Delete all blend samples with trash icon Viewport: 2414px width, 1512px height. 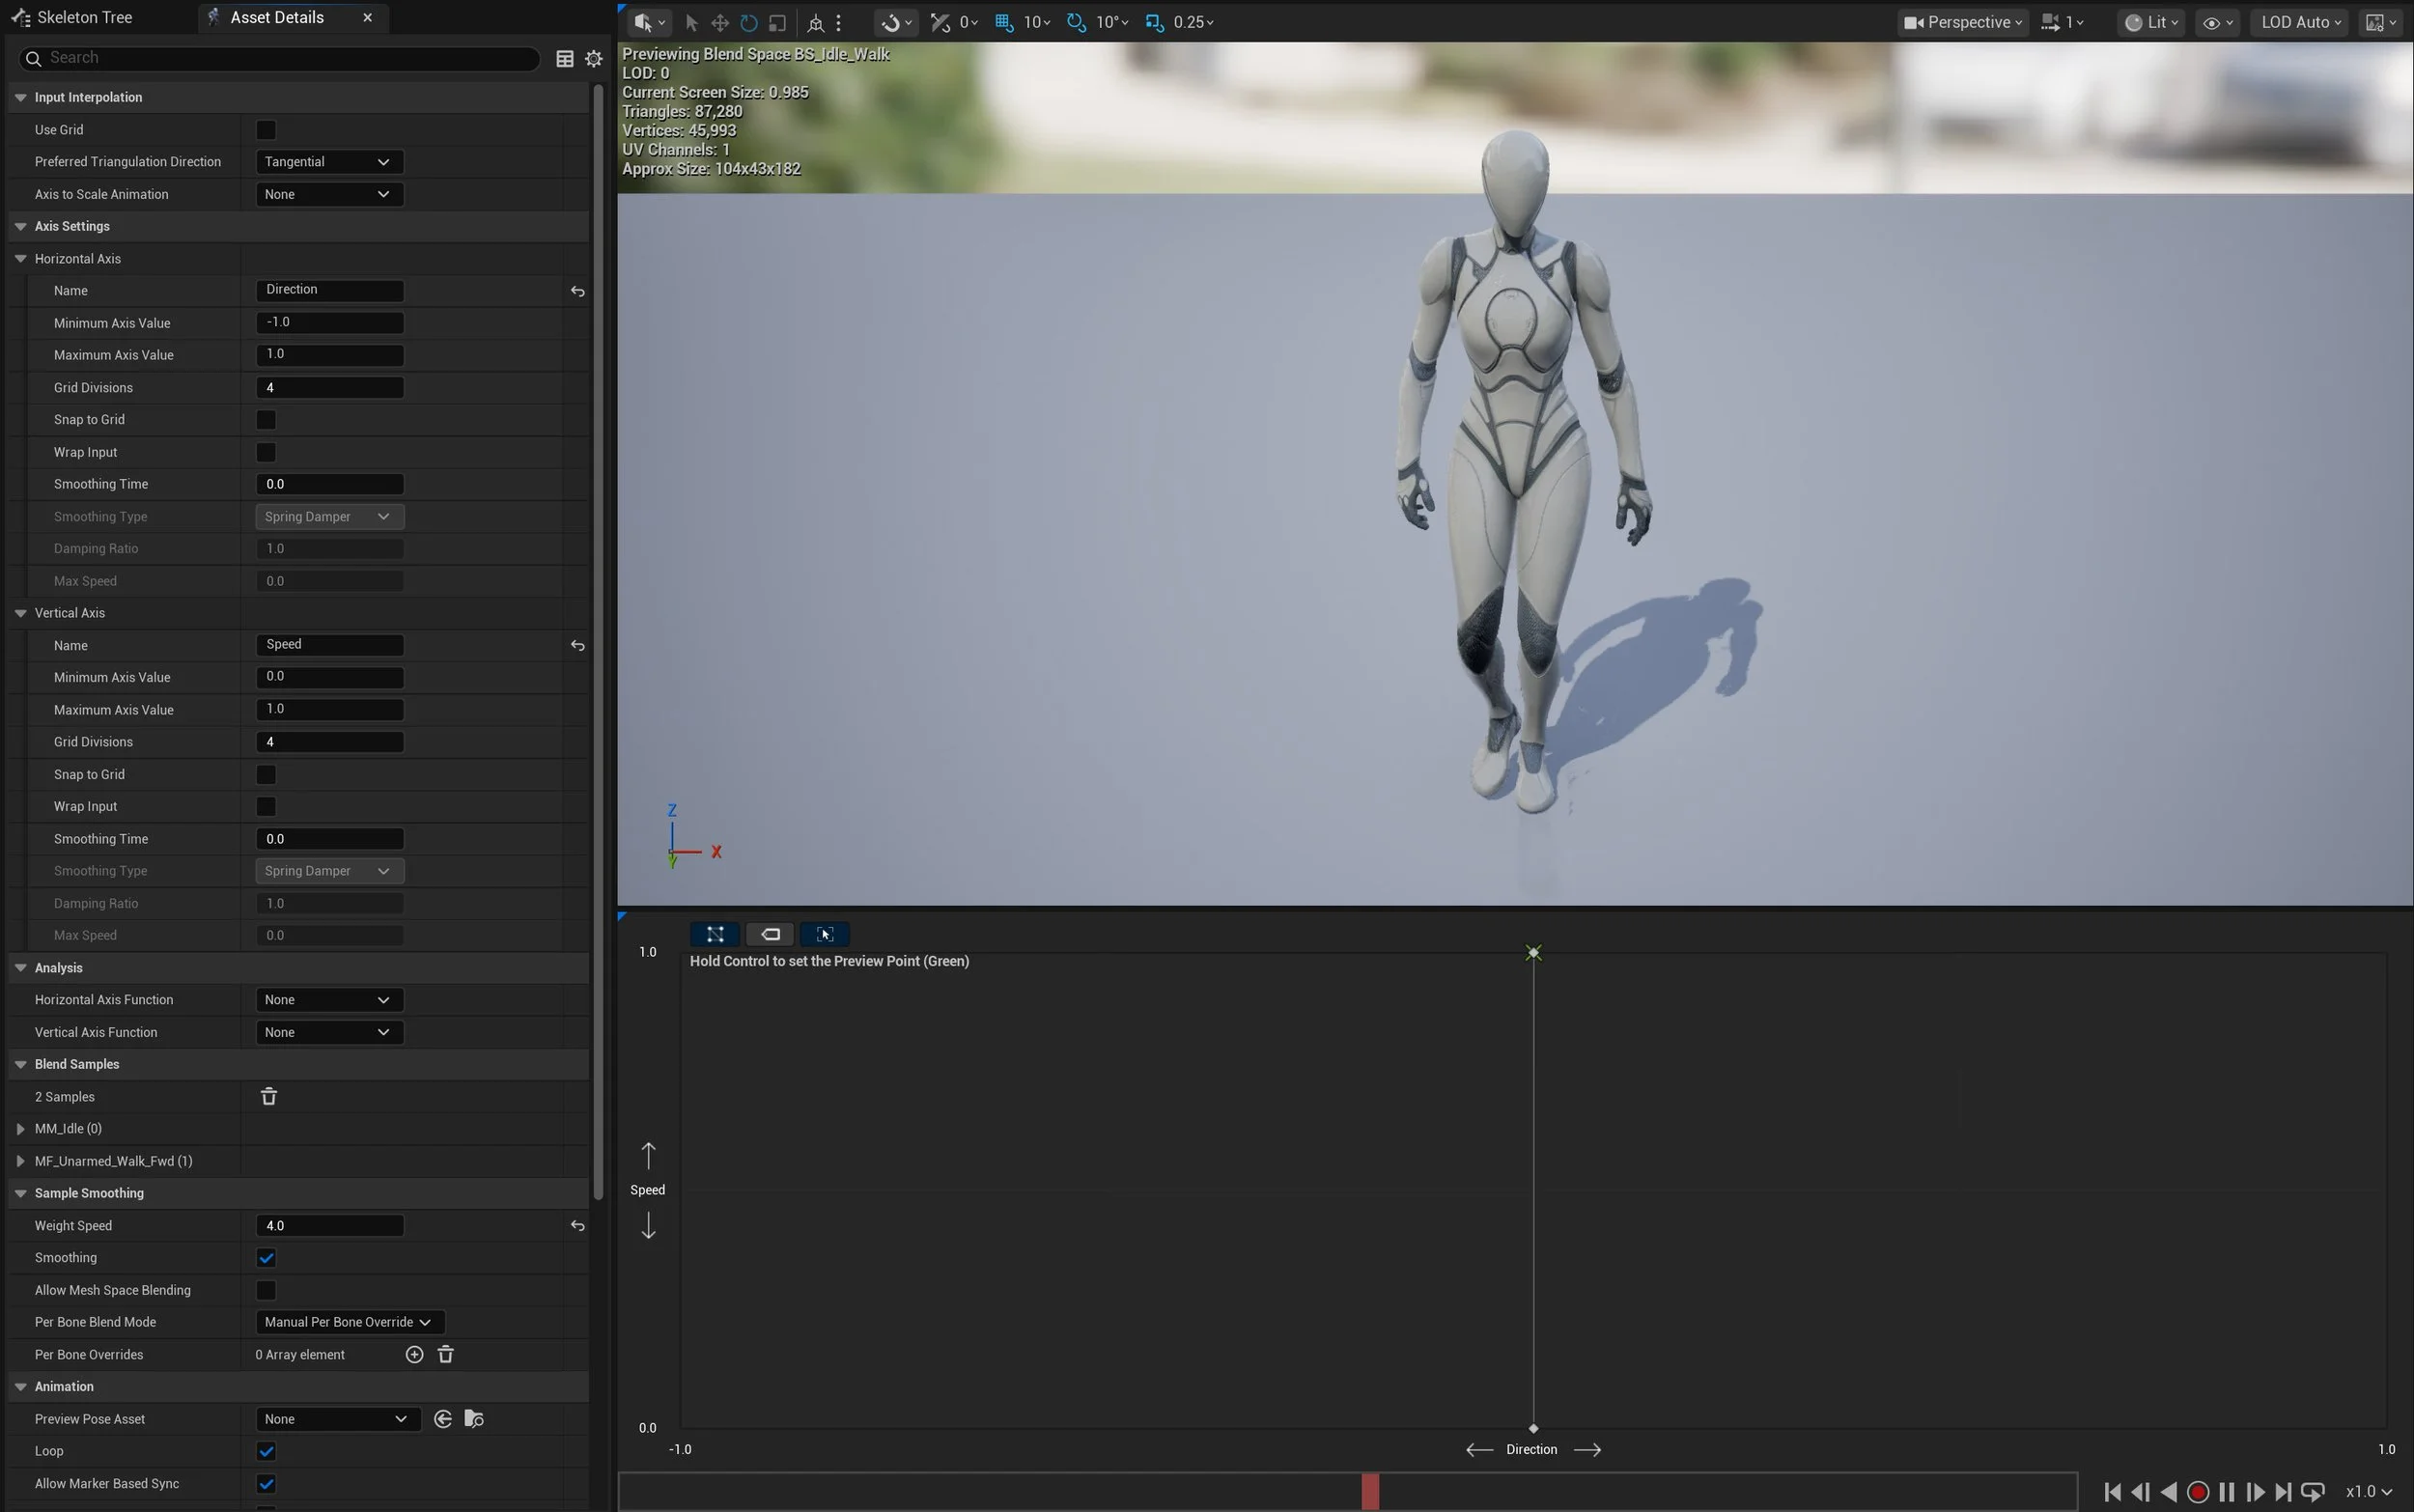pyautogui.click(x=269, y=1096)
